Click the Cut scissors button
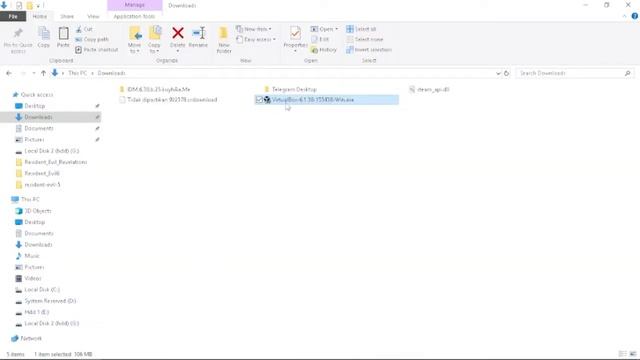The height and width of the screenshot is (360, 640). click(84, 29)
